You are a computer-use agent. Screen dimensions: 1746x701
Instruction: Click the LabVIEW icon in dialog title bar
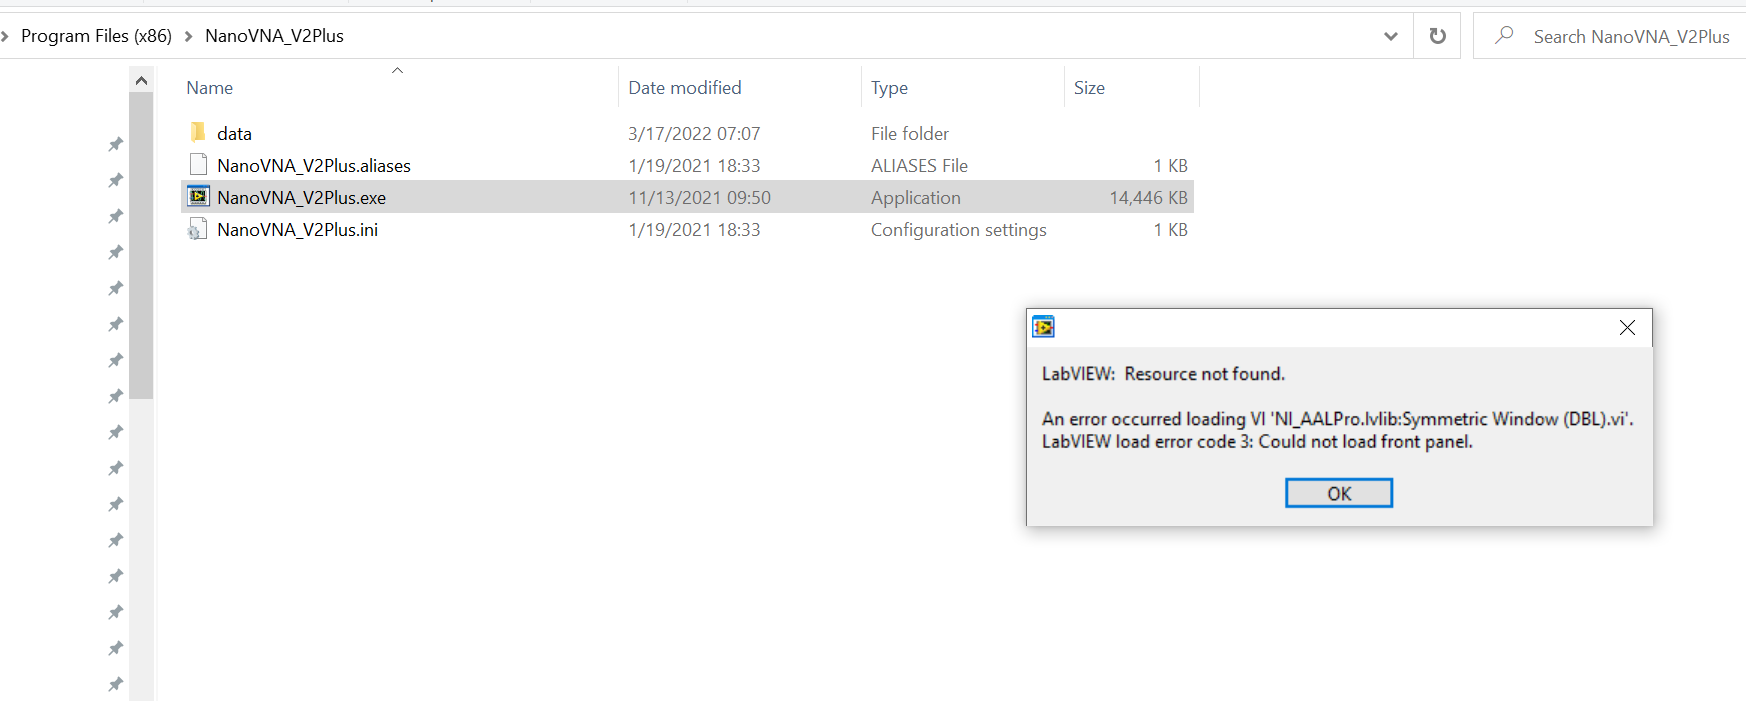[x=1043, y=327]
